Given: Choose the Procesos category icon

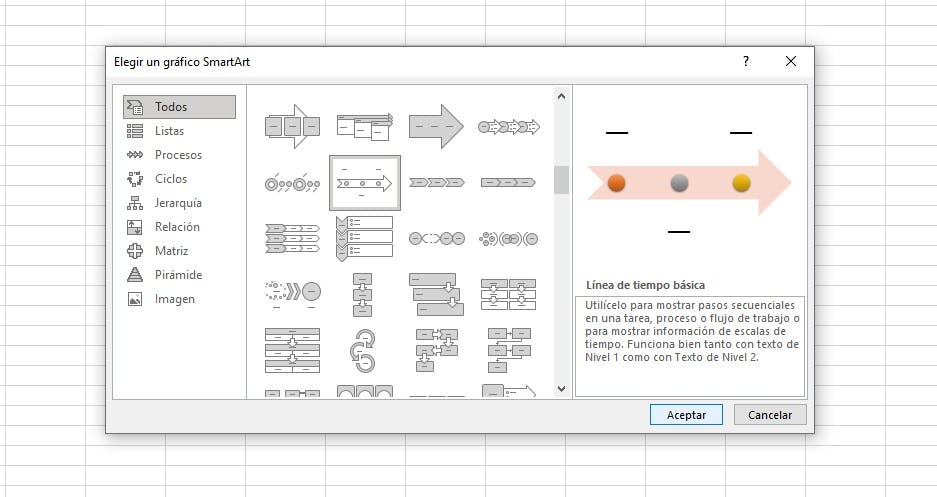Looking at the screenshot, I should click(135, 155).
